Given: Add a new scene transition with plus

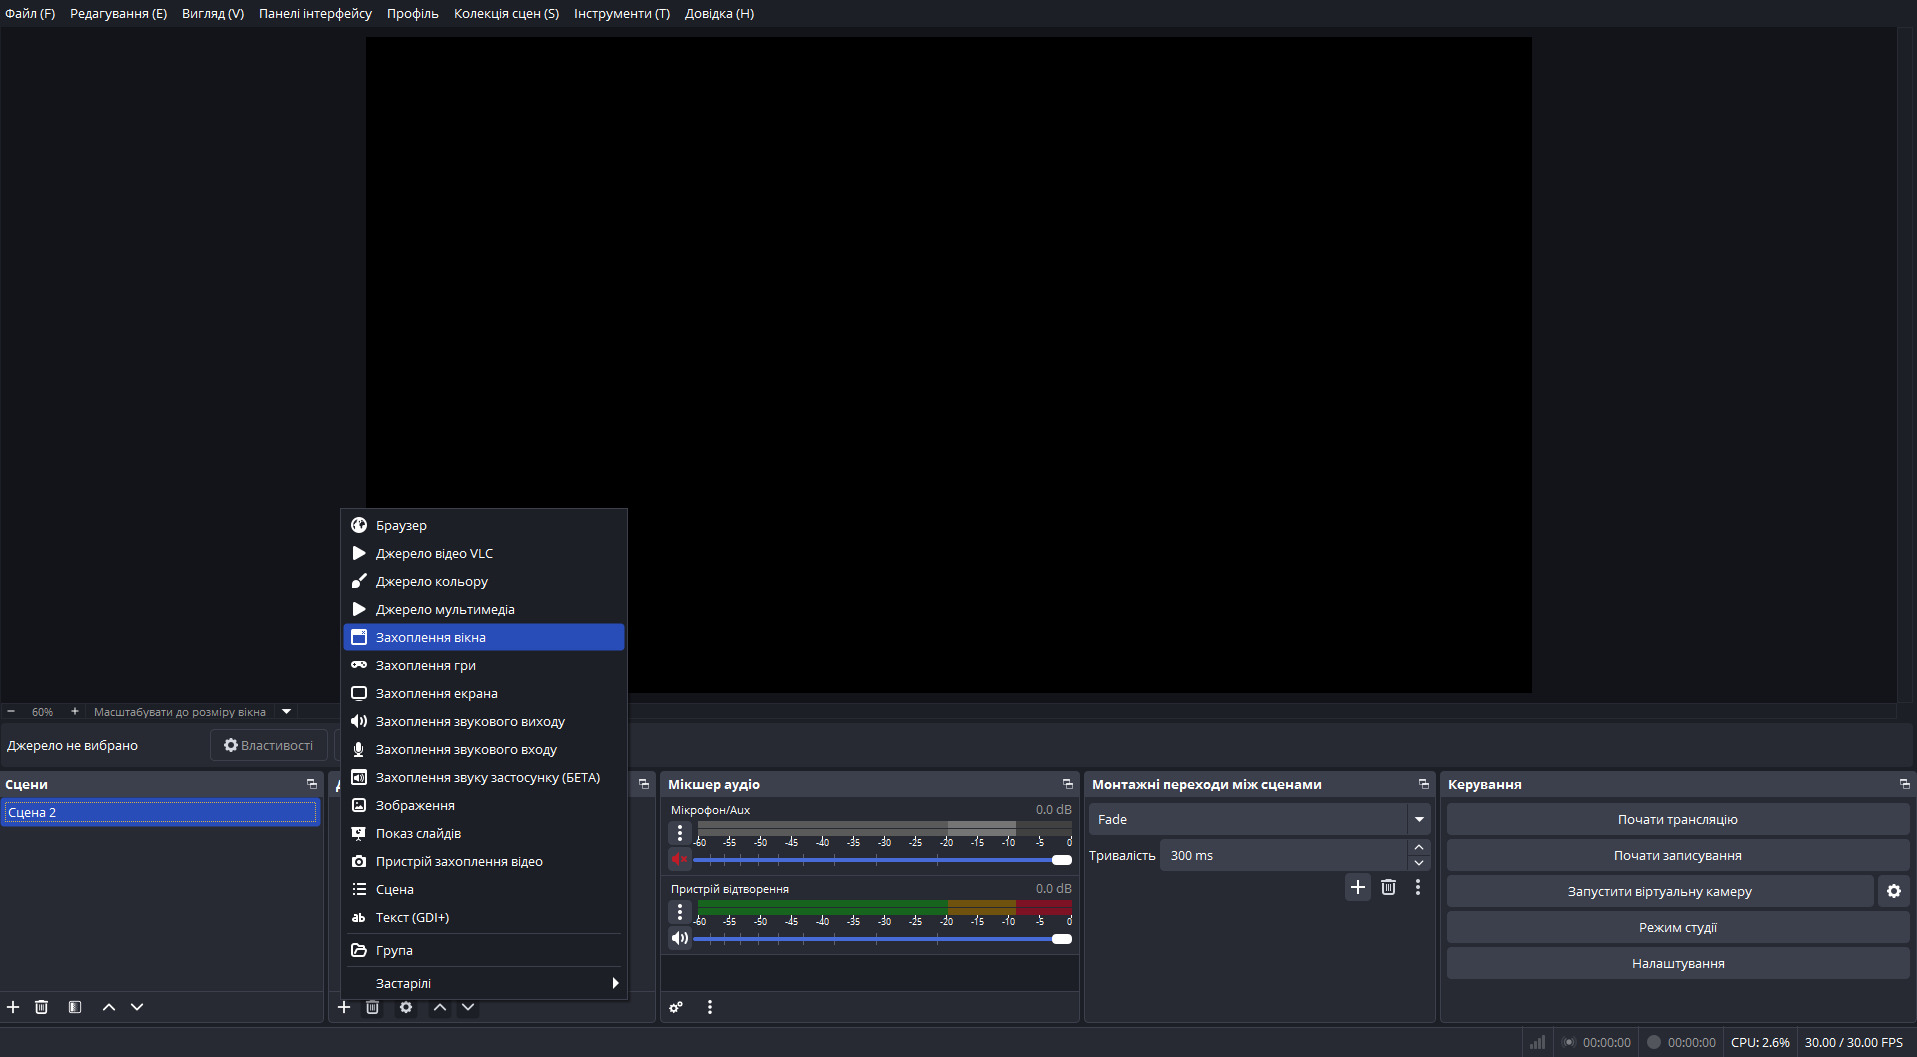Looking at the screenshot, I should pyautogui.click(x=1357, y=887).
